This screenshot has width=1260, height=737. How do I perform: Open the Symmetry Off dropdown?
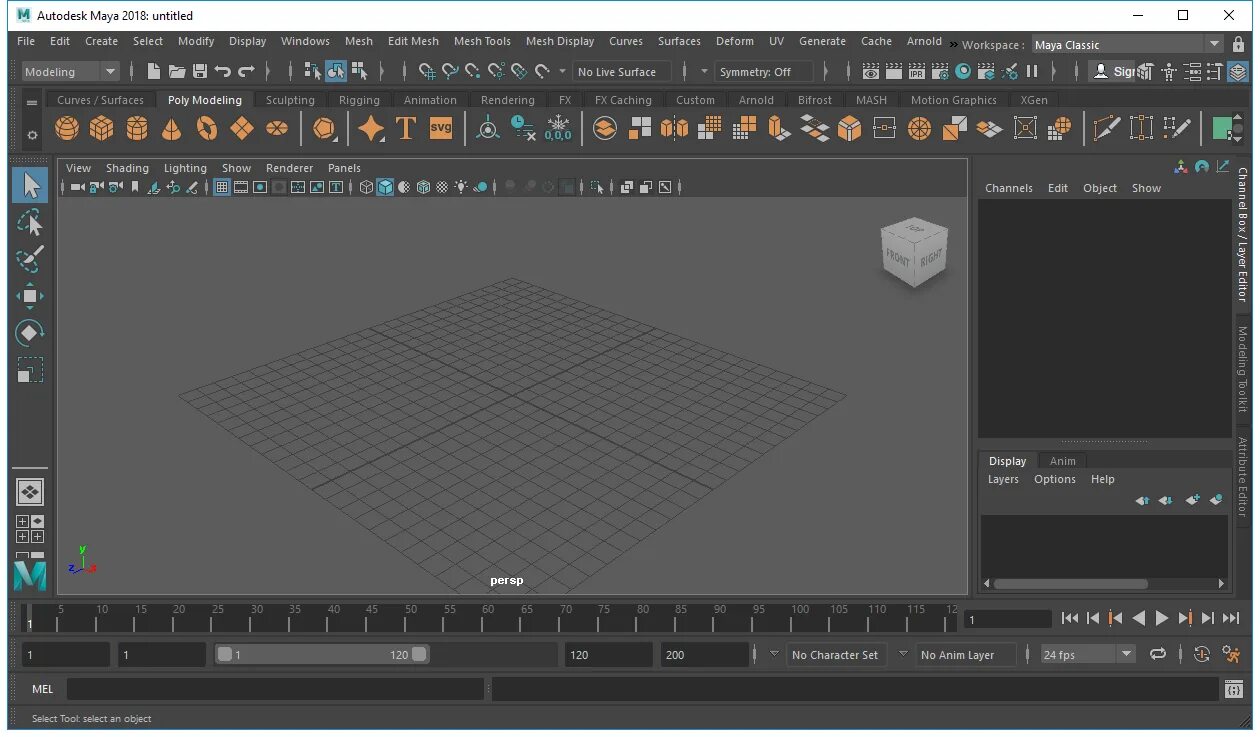tap(766, 72)
